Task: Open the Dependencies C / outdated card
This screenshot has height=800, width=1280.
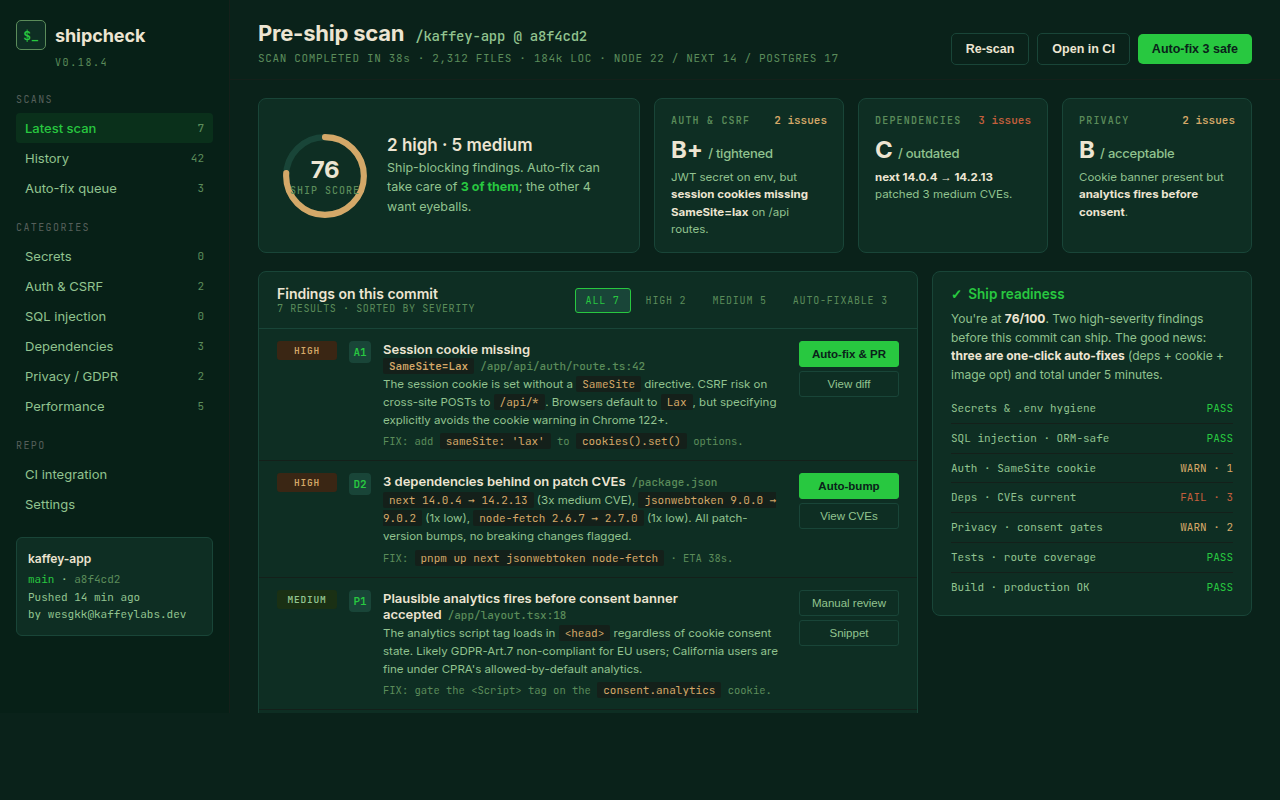Action: [x=953, y=175]
